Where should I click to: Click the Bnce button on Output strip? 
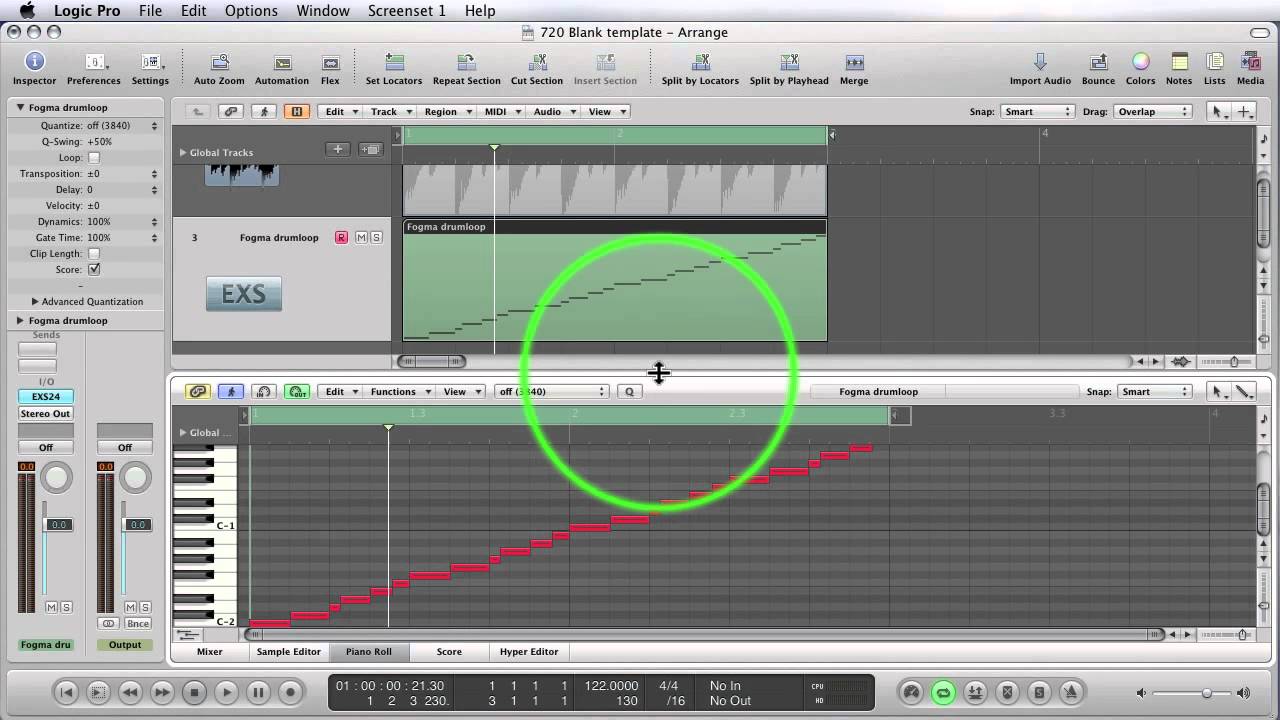(138, 623)
